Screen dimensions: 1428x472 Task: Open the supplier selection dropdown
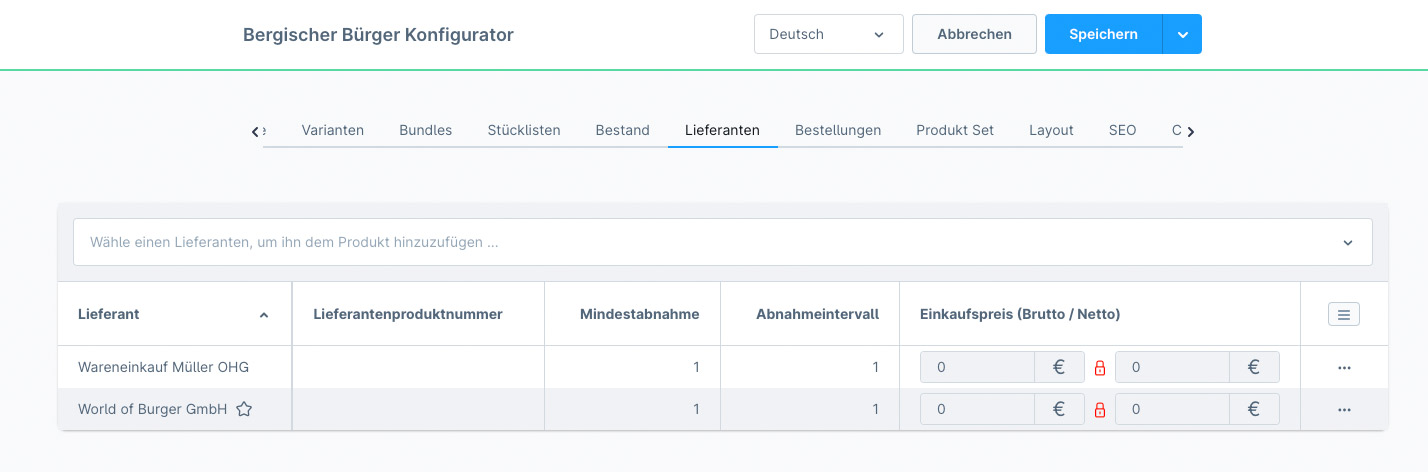[x=722, y=242]
